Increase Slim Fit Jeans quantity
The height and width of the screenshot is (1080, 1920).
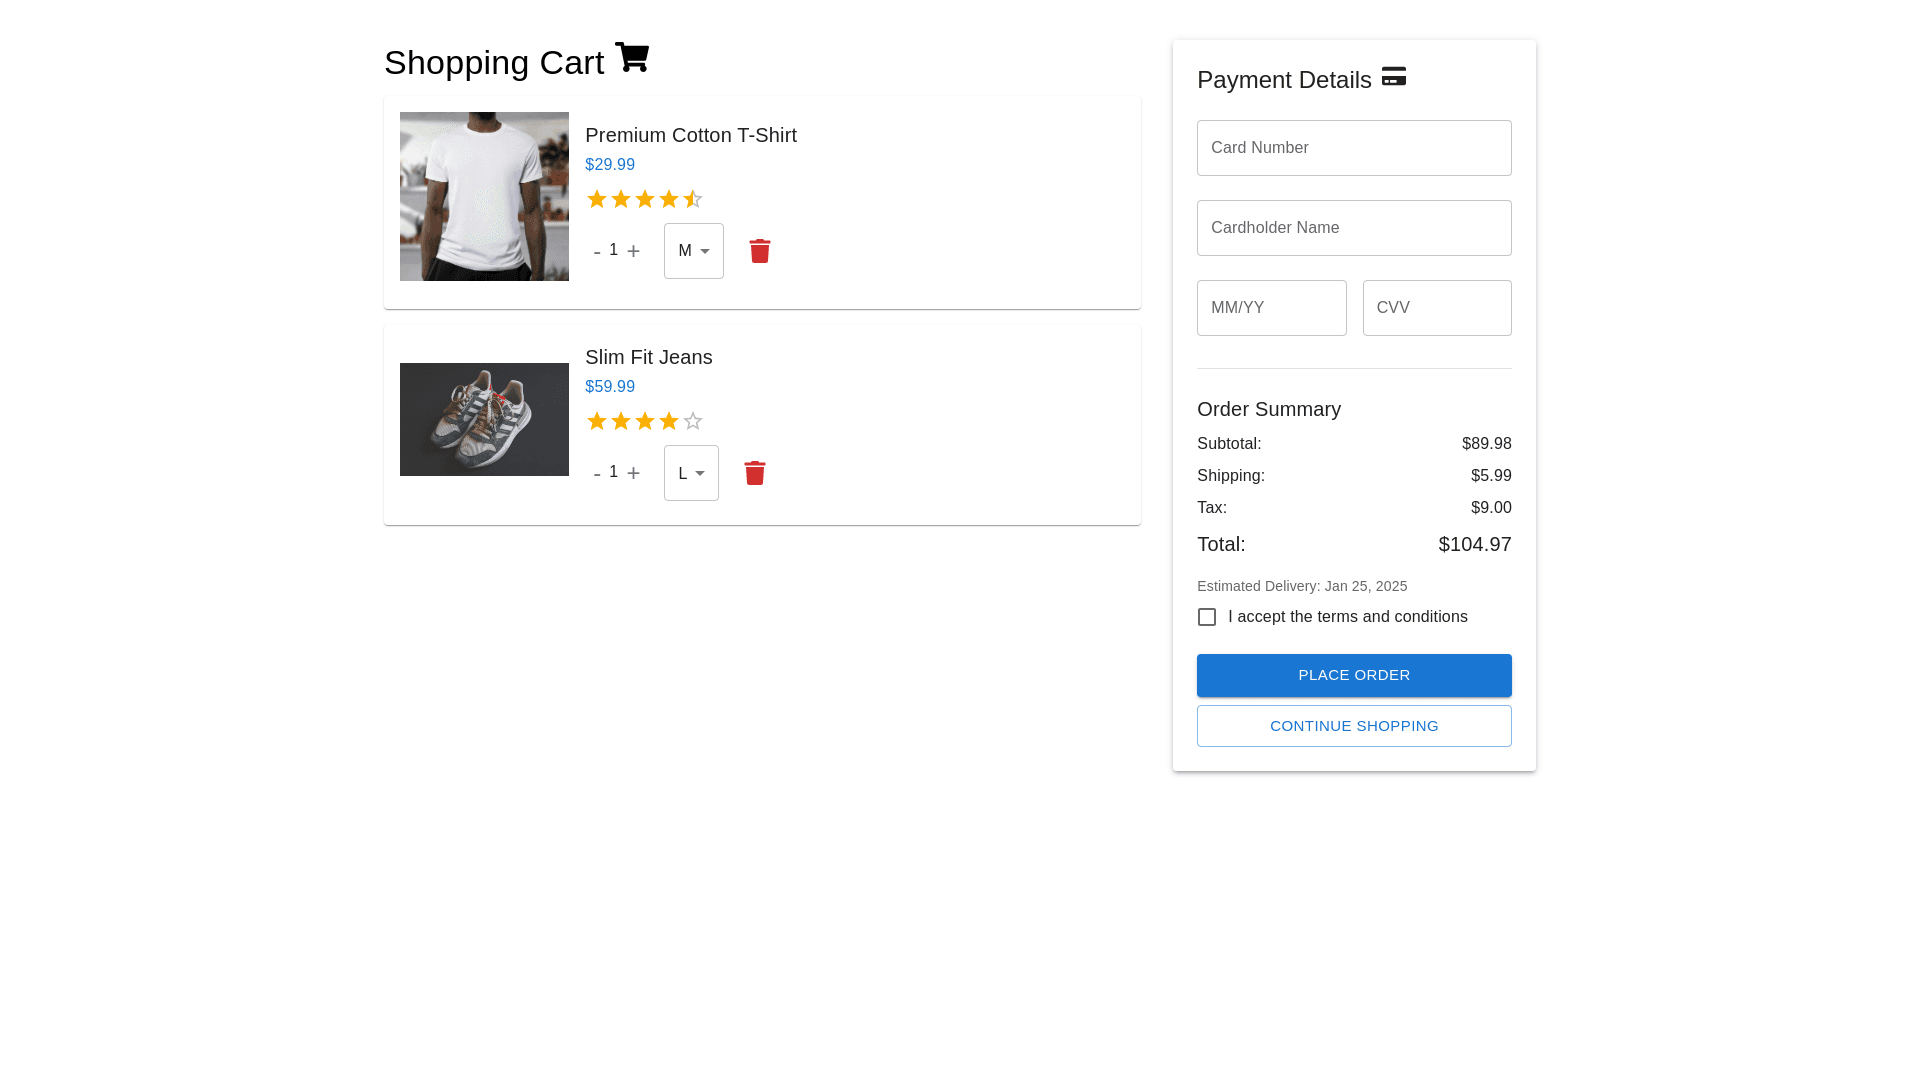[x=633, y=473]
